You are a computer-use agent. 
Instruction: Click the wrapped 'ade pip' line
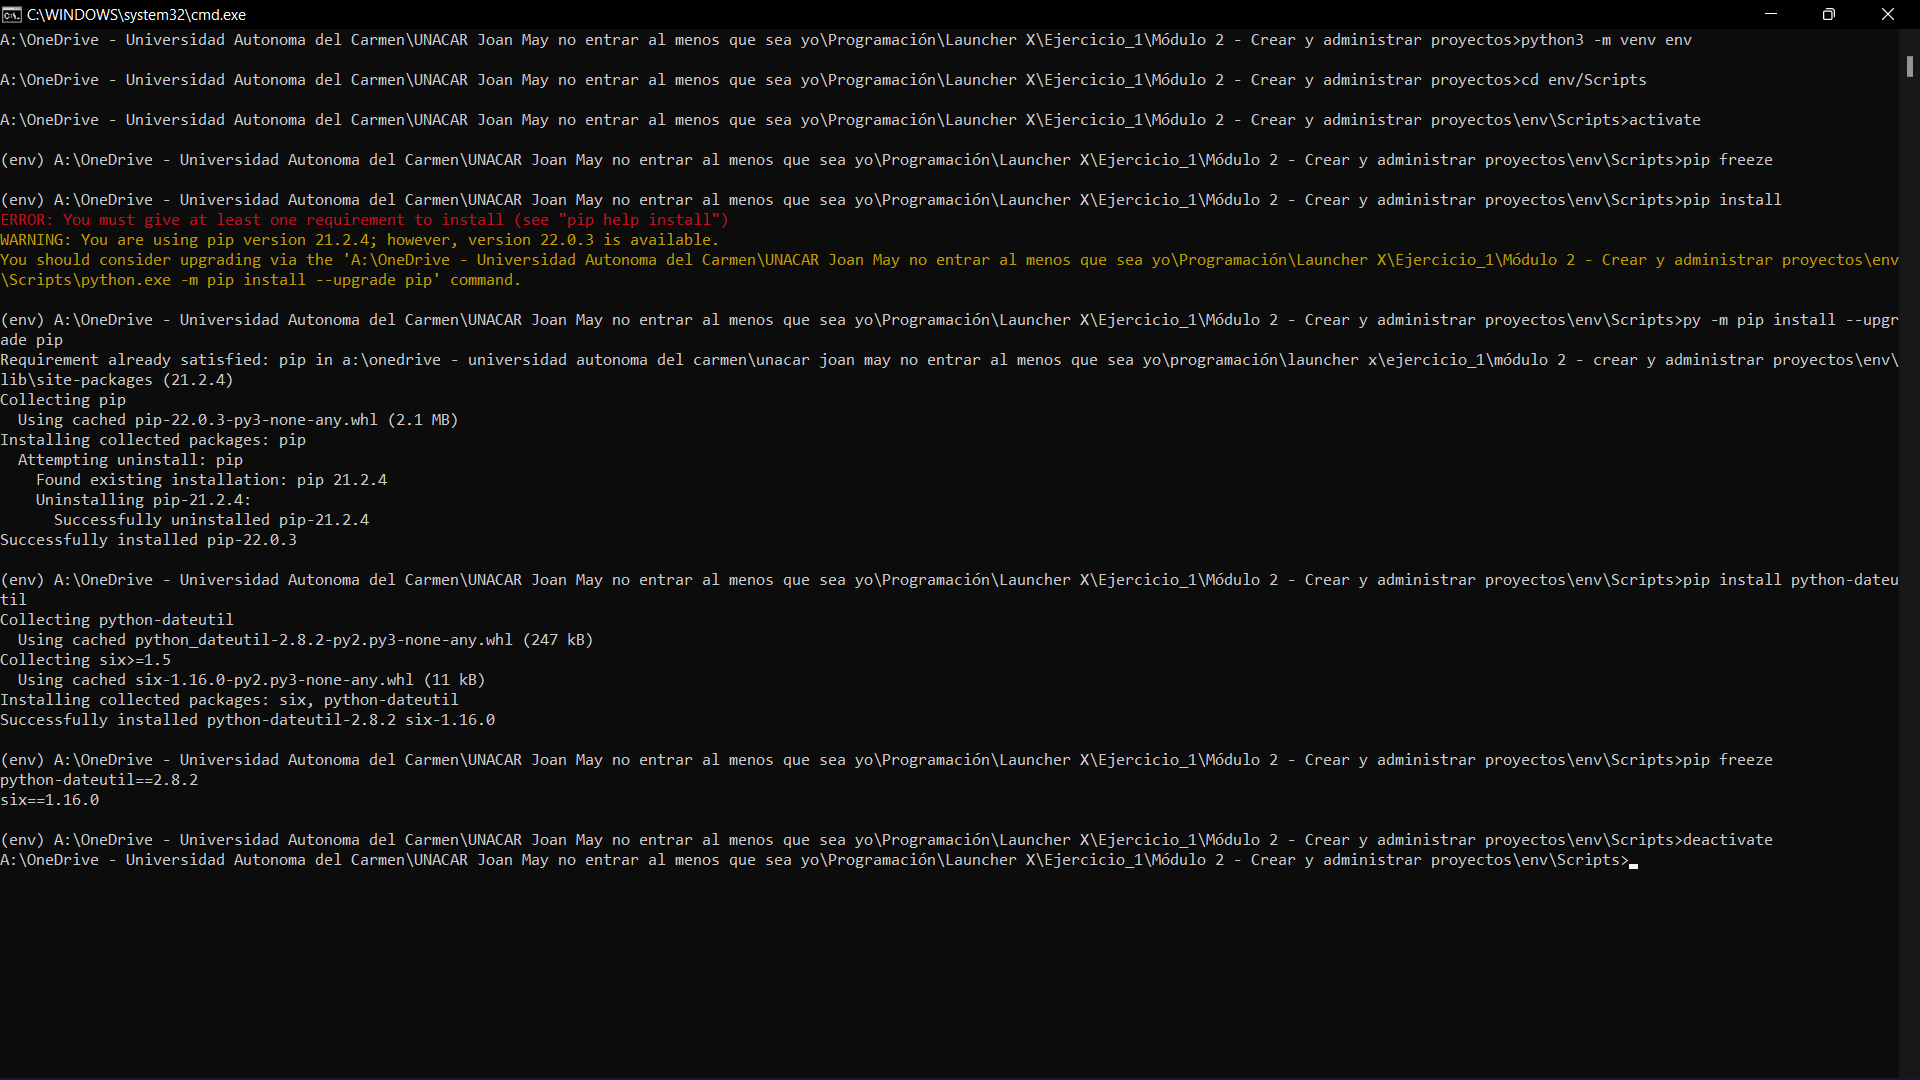coord(32,340)
